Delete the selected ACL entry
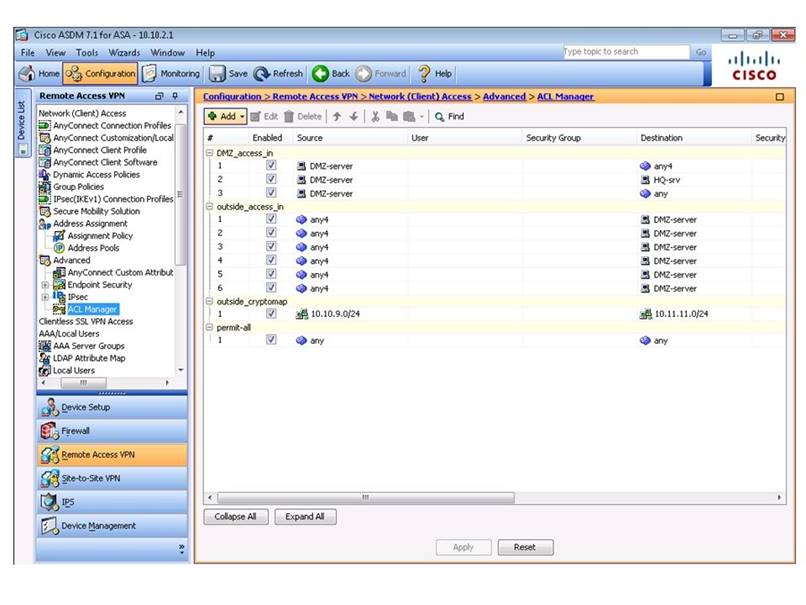 303,117
